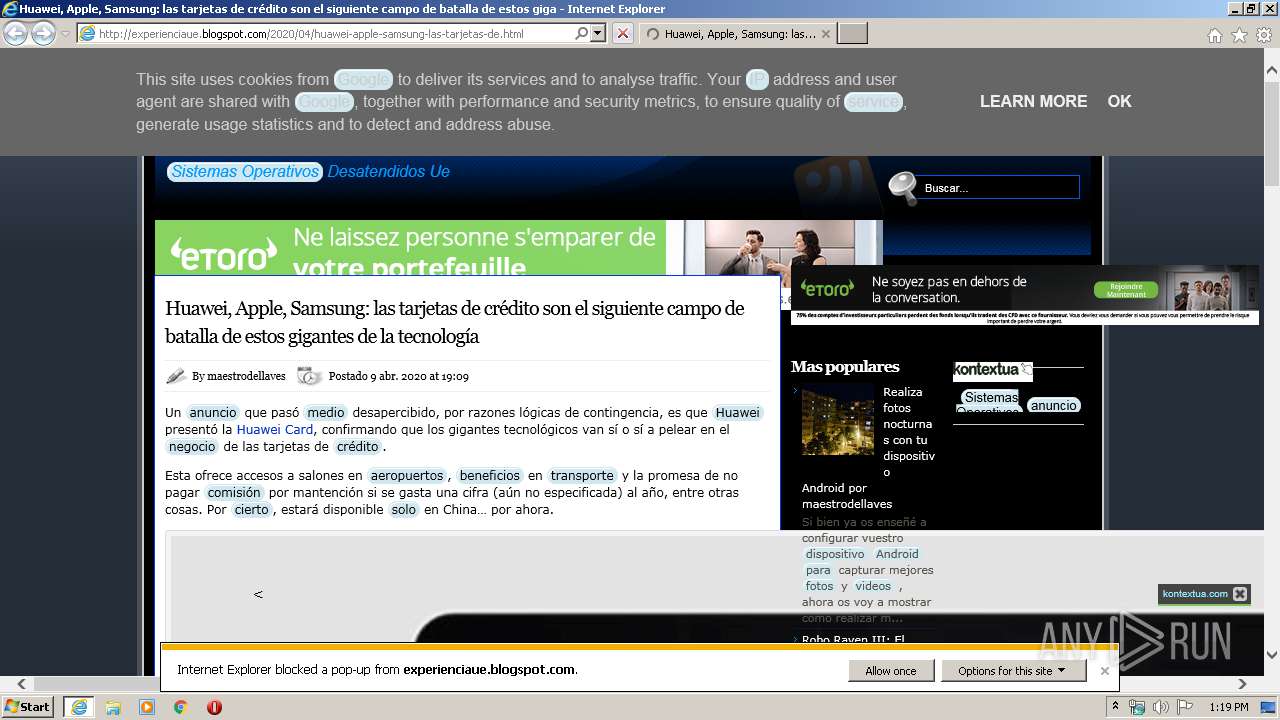The height and width of the screenshot is (720, 1280).
Task: Click OK to accept cookies
Action: (1119, 101)
